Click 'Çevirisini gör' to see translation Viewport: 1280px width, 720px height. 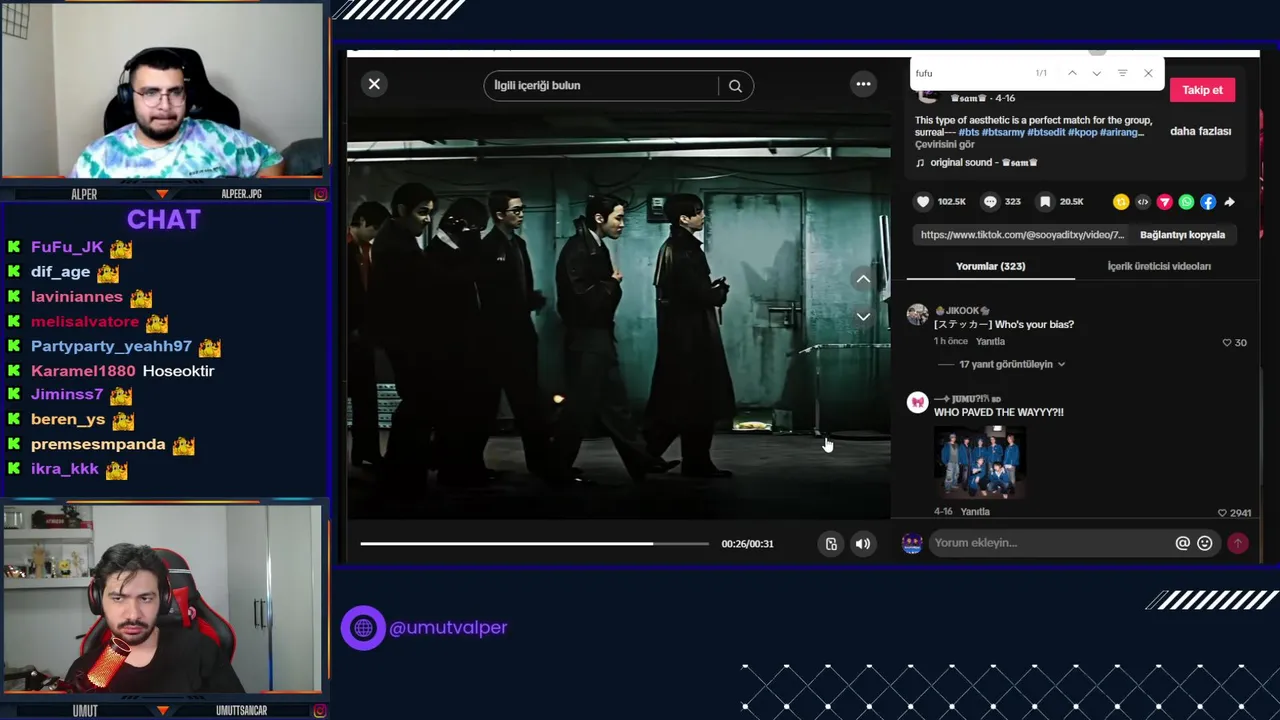[944, 145]
